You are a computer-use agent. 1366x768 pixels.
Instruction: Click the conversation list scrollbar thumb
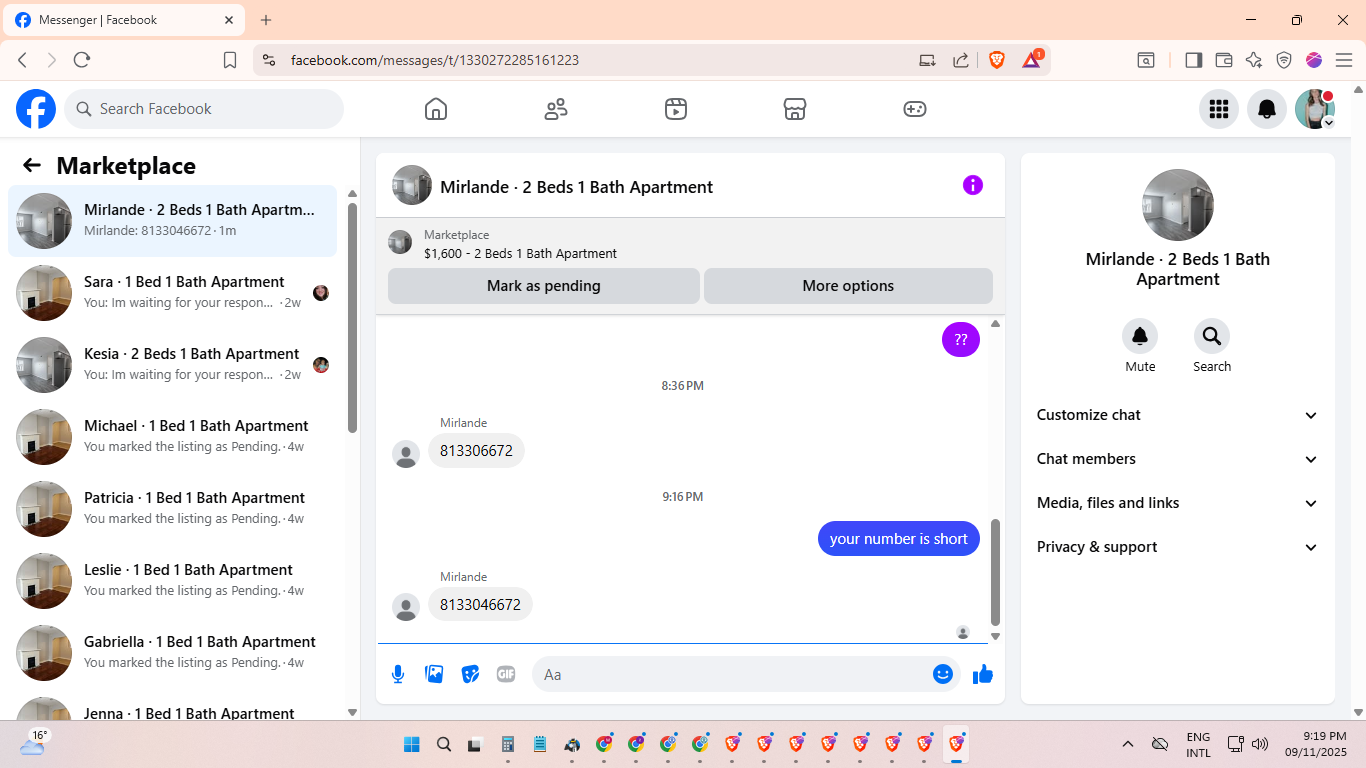[352, 318]
